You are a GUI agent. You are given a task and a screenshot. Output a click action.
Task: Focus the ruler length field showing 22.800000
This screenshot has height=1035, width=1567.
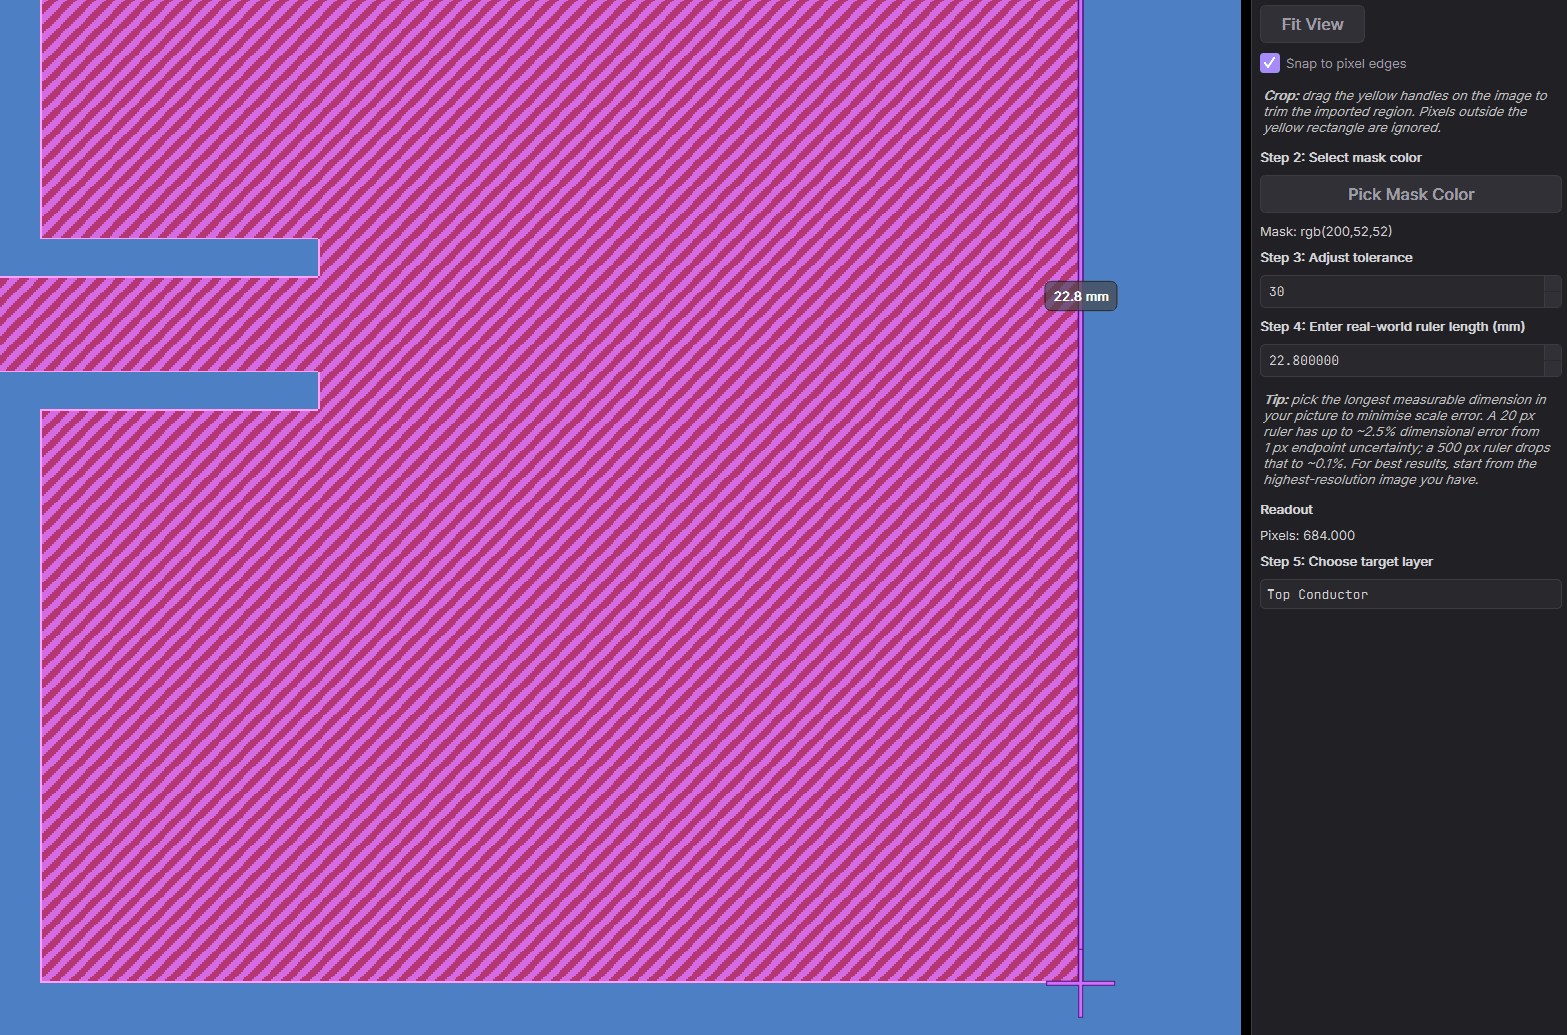[x=1402, y=360]
